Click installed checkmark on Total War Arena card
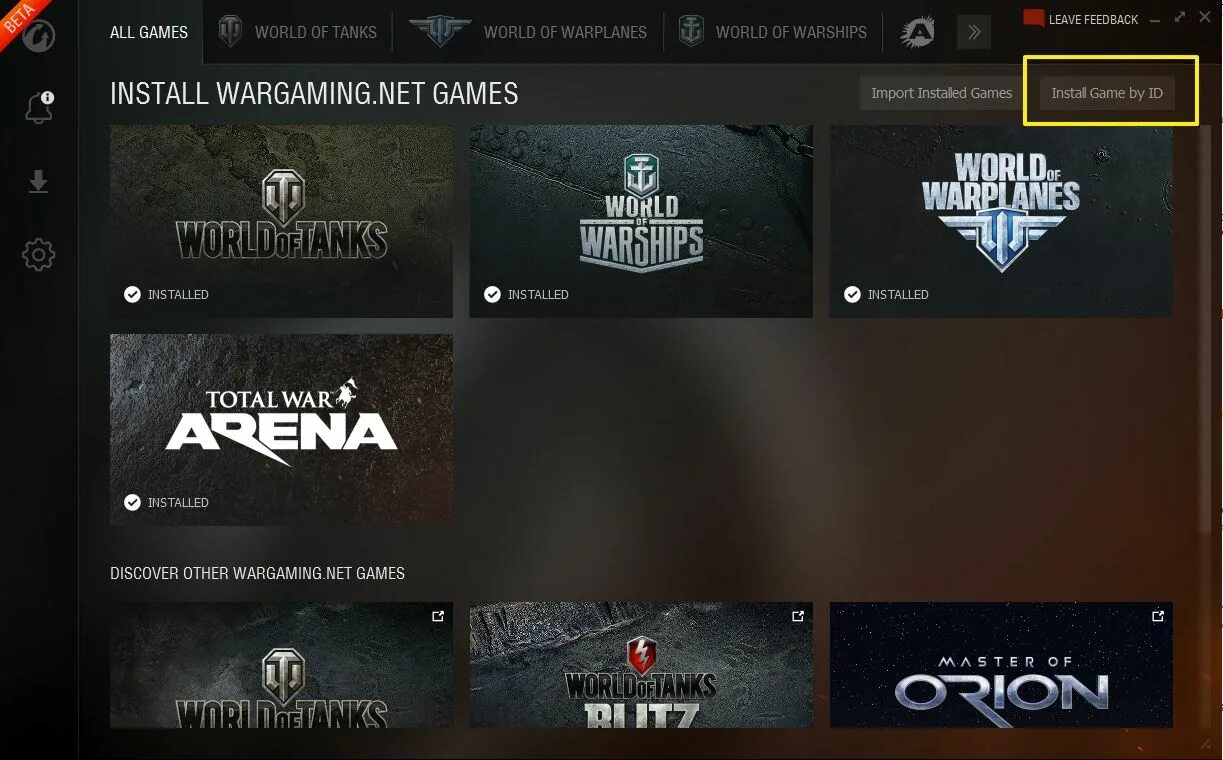 point(132,502)
